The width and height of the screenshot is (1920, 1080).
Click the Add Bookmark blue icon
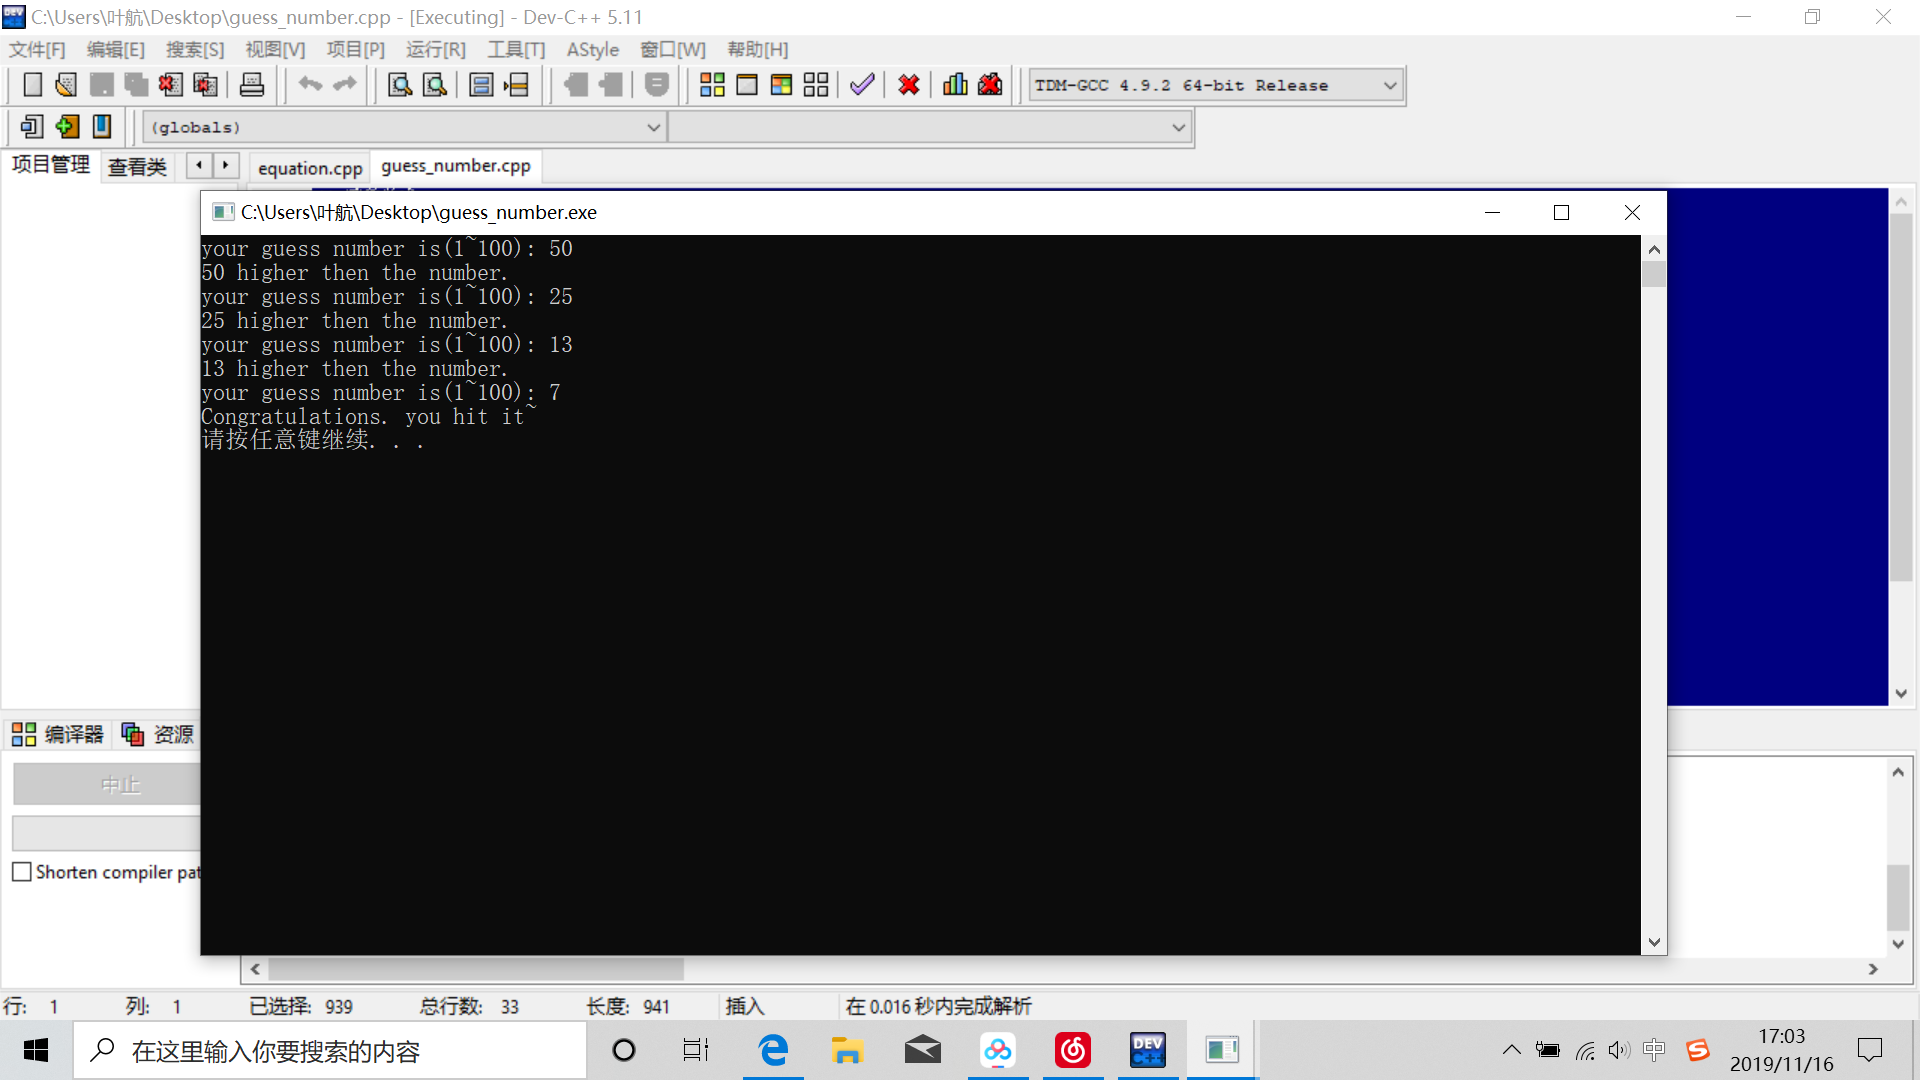[102, 127]
